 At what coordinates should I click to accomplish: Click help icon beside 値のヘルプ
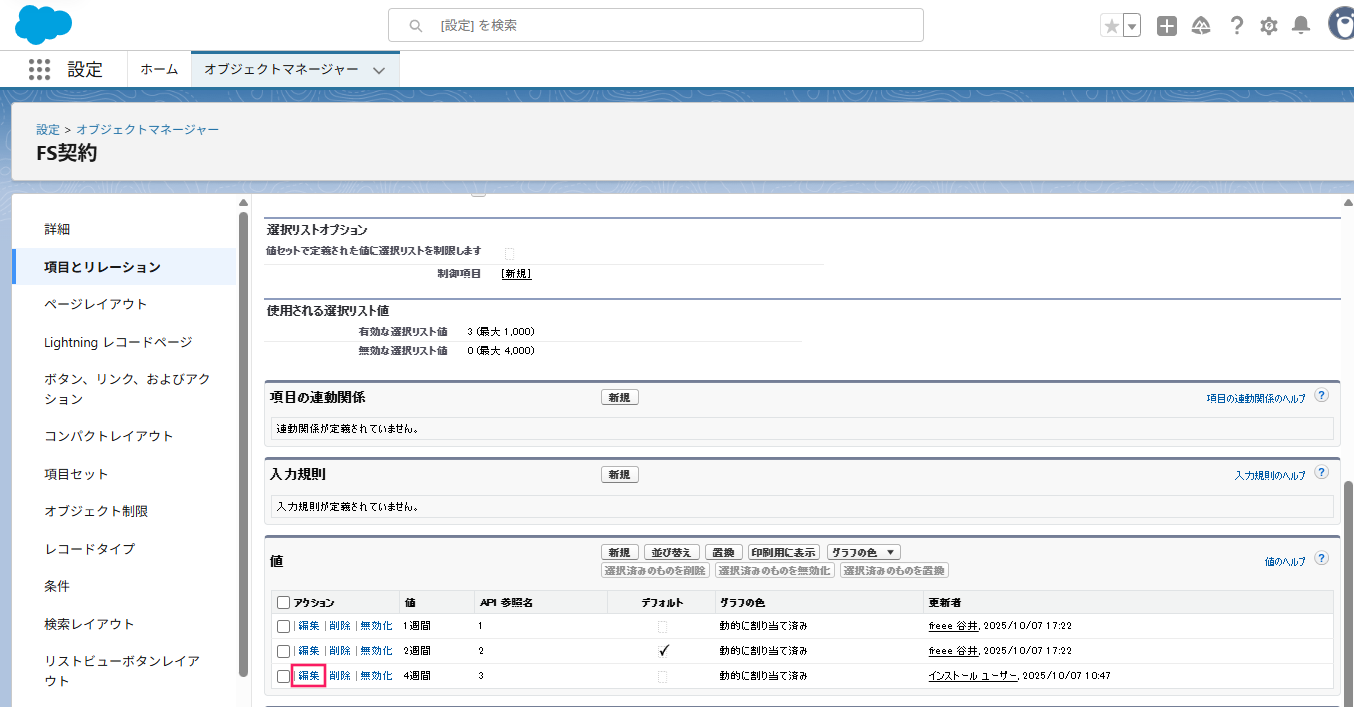click(x=1321, y=559)
